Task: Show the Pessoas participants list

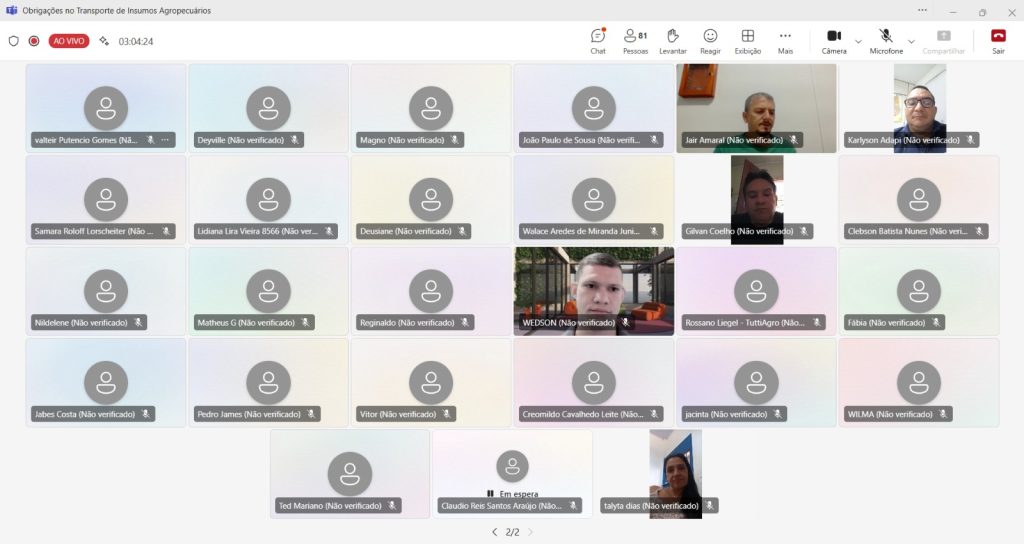Action: tap(635, 40)
